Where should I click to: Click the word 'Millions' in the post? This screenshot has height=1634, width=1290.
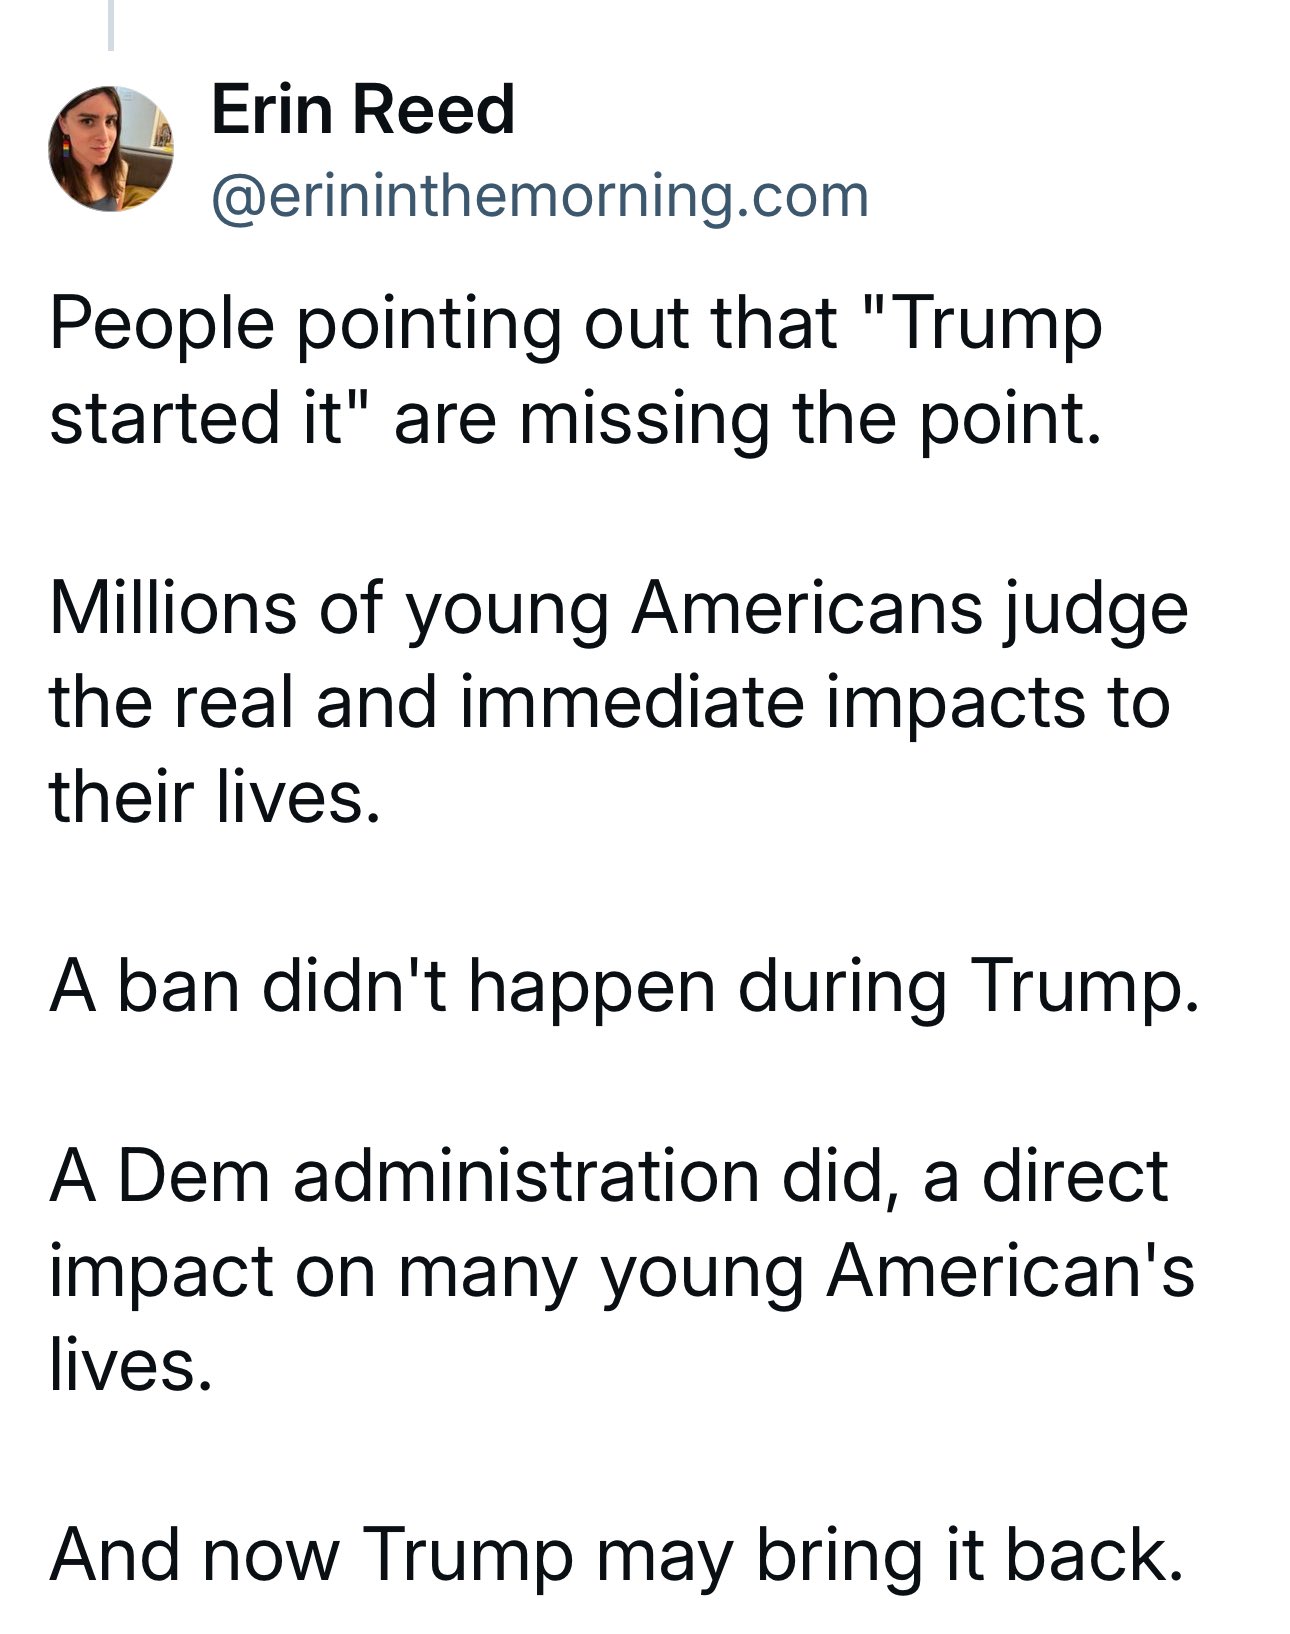[x=173, y=608]
